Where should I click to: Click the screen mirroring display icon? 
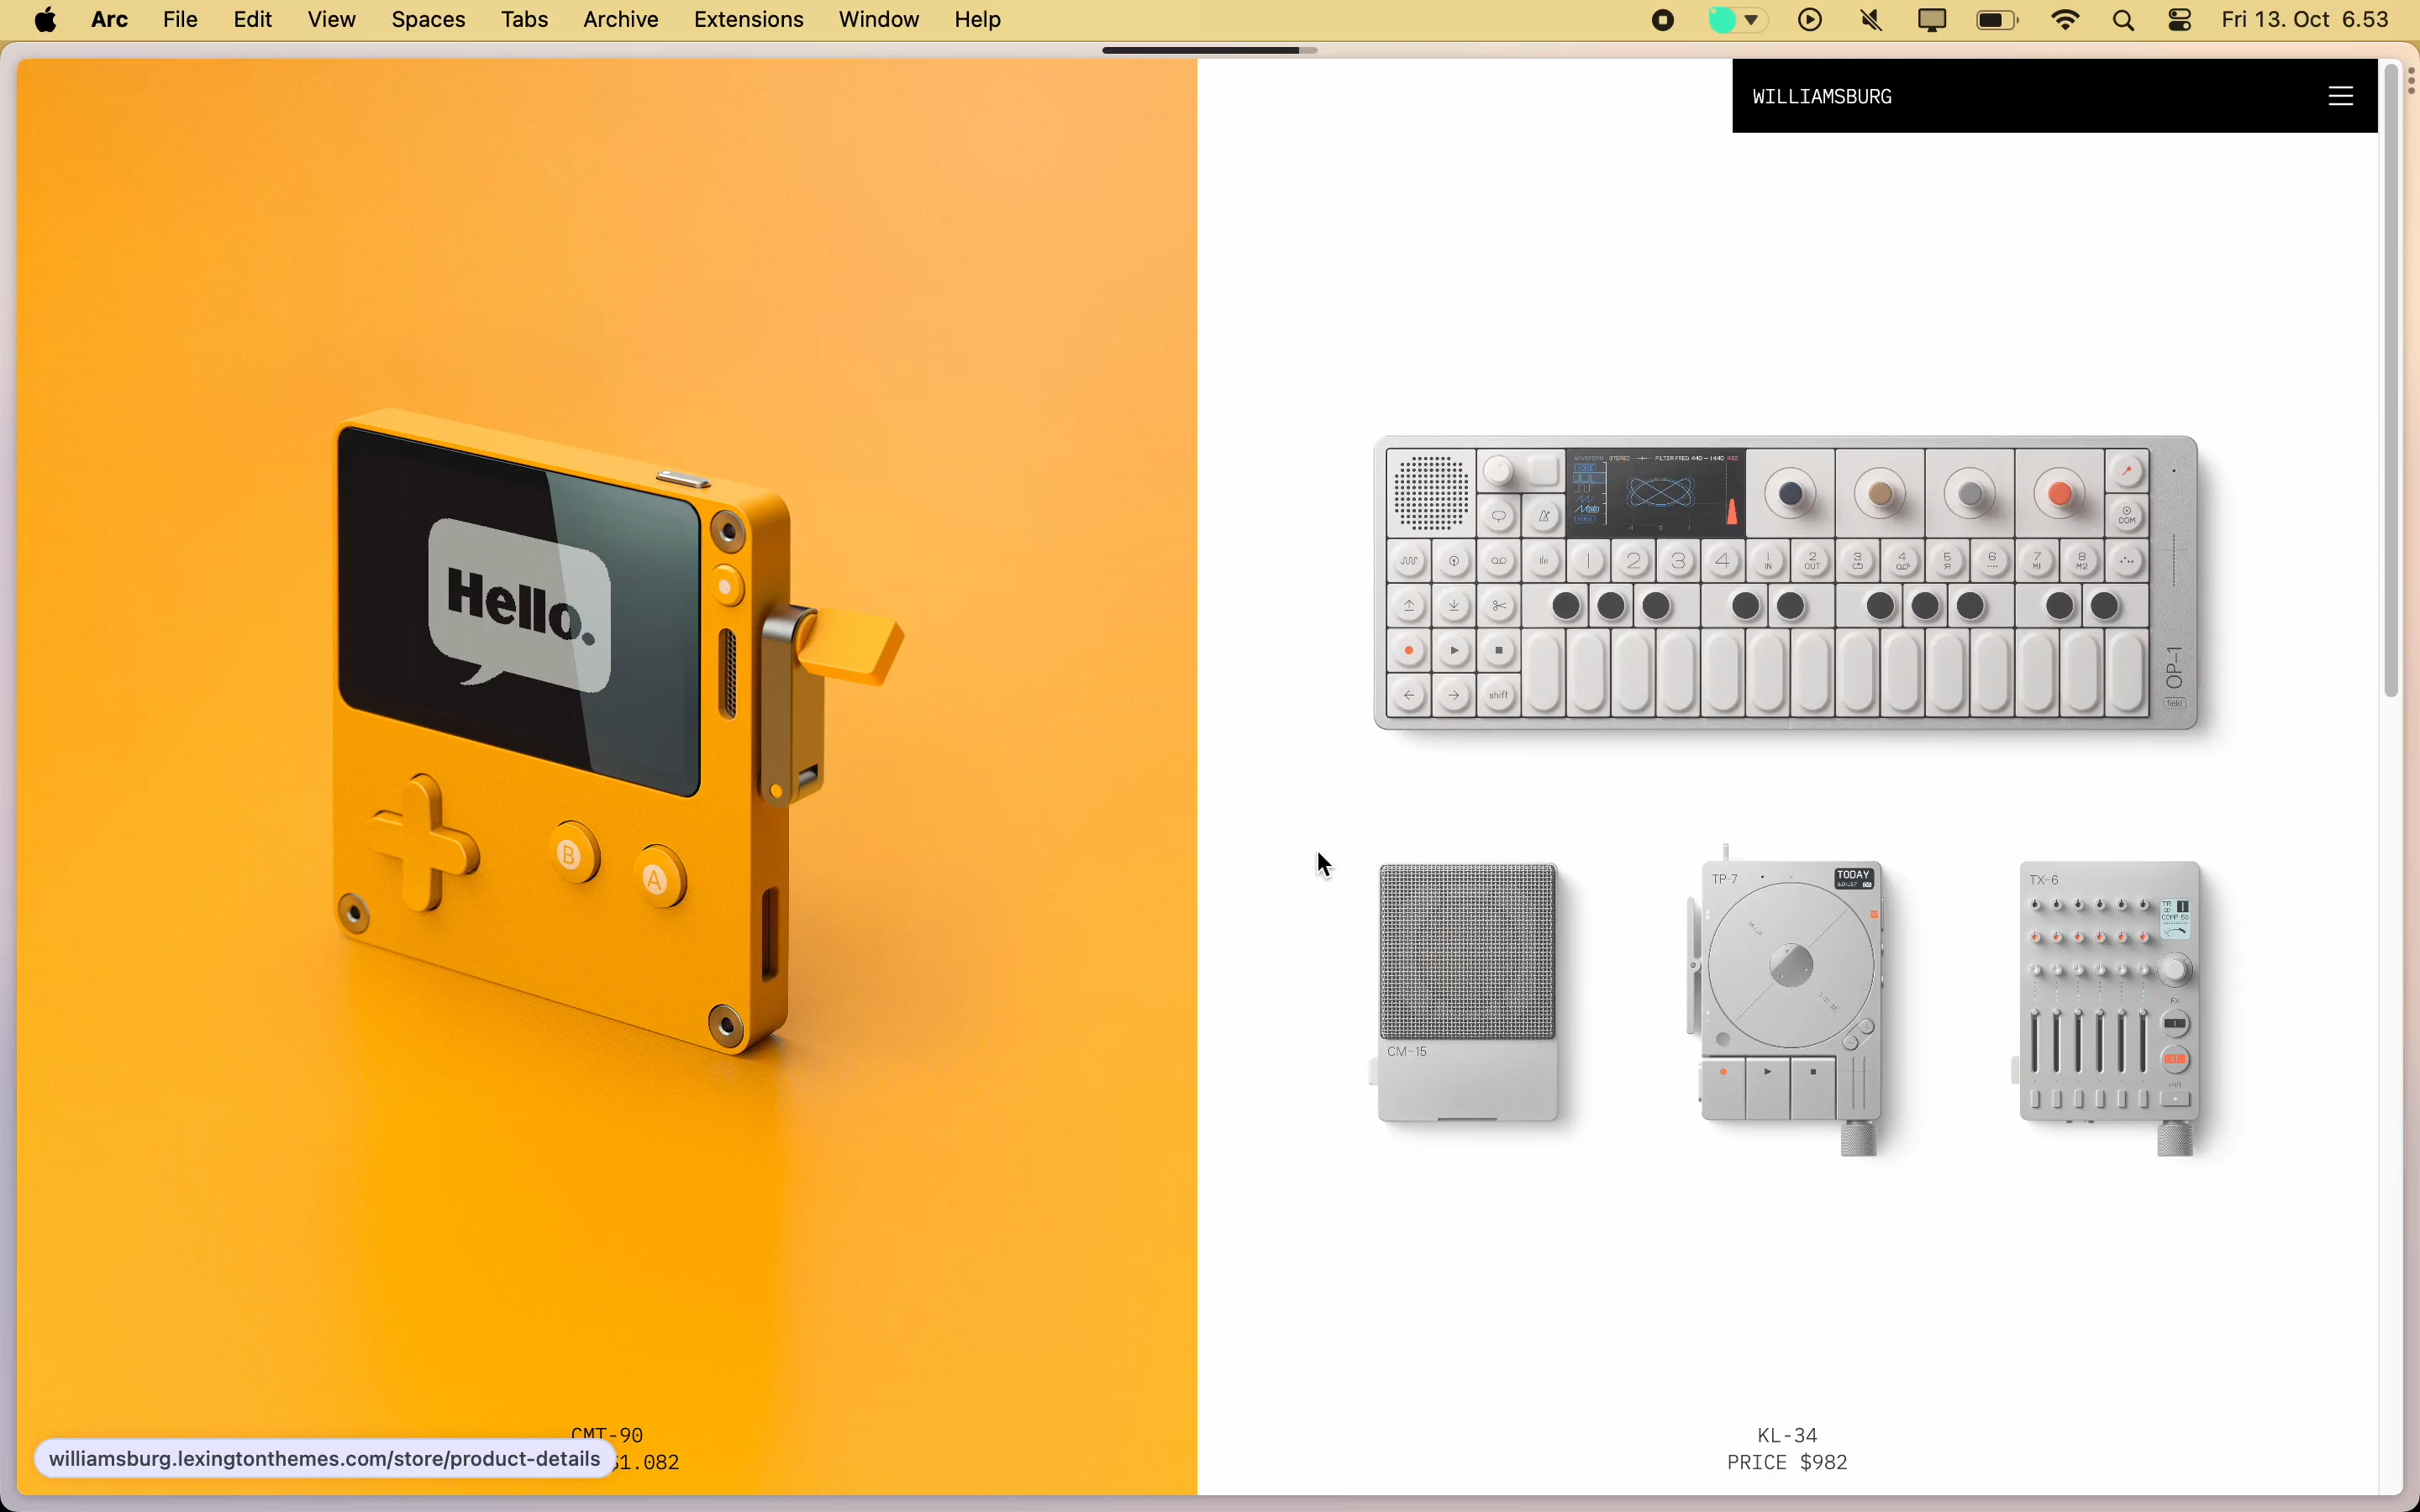[x=1930, y=19]
